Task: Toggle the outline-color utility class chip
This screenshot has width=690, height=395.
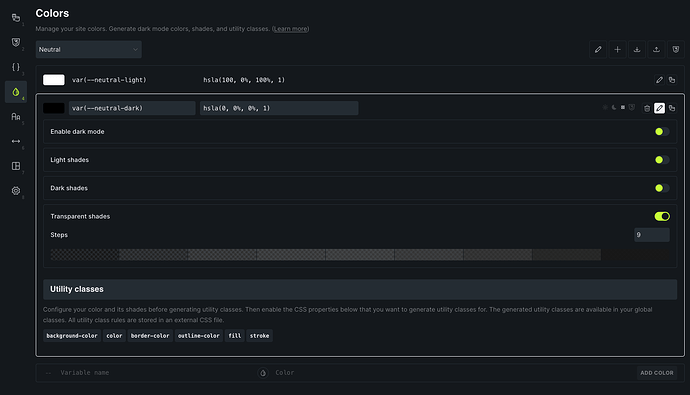Action: coord(198,336)
